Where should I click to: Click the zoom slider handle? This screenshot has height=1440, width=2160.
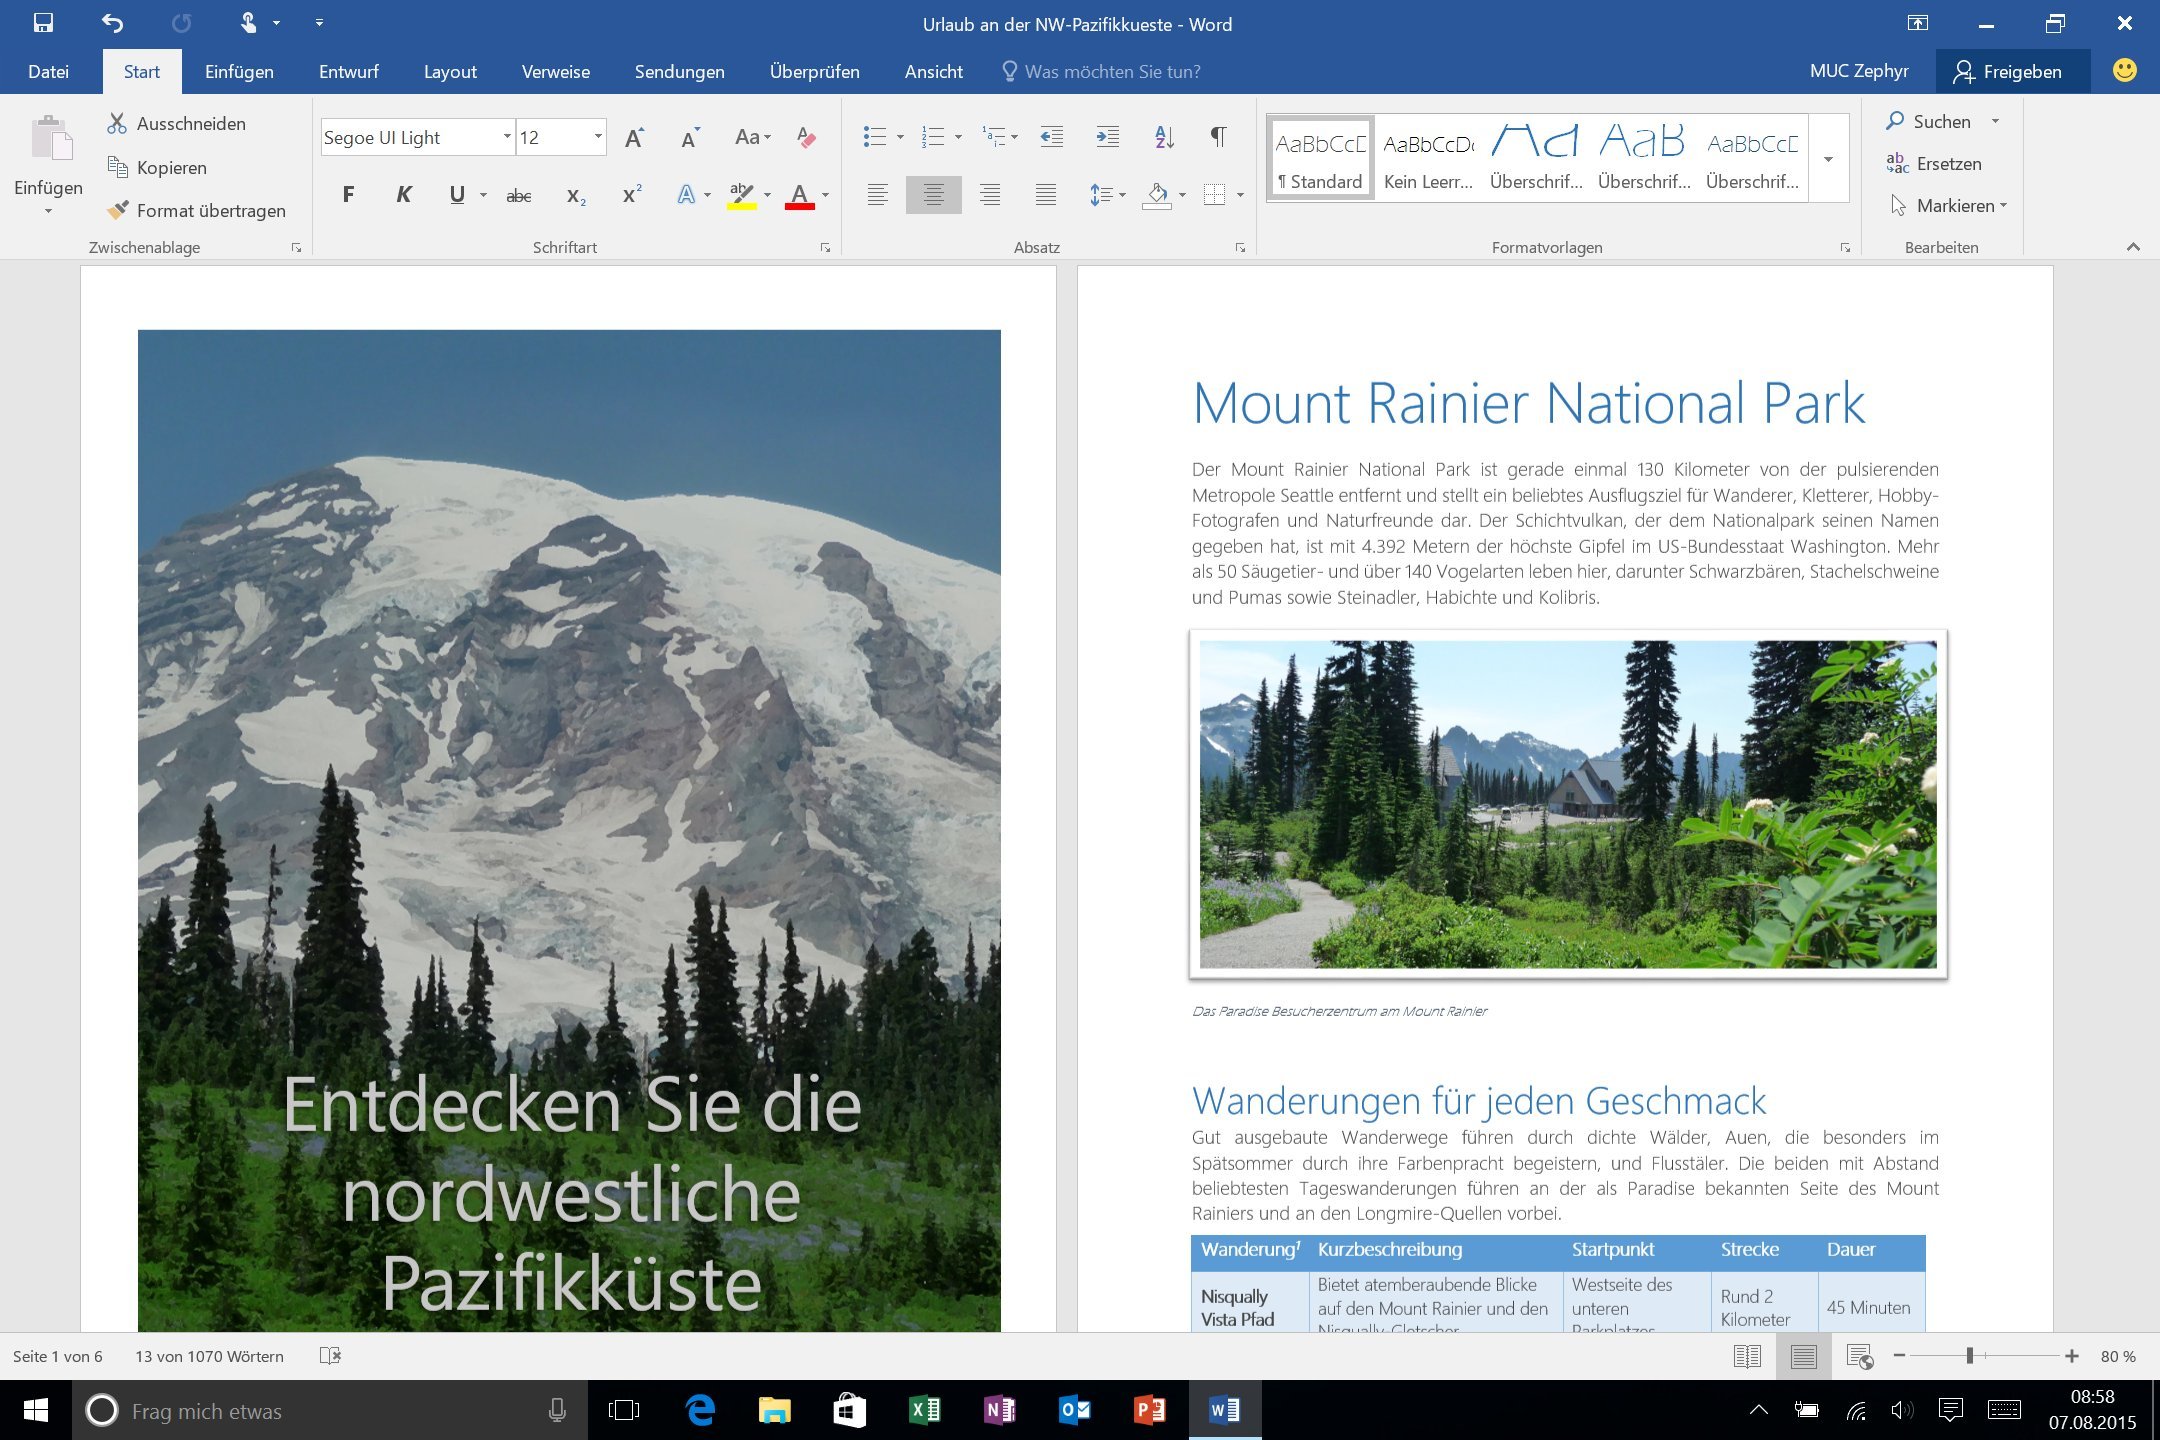click(x=1969, y=1356)
